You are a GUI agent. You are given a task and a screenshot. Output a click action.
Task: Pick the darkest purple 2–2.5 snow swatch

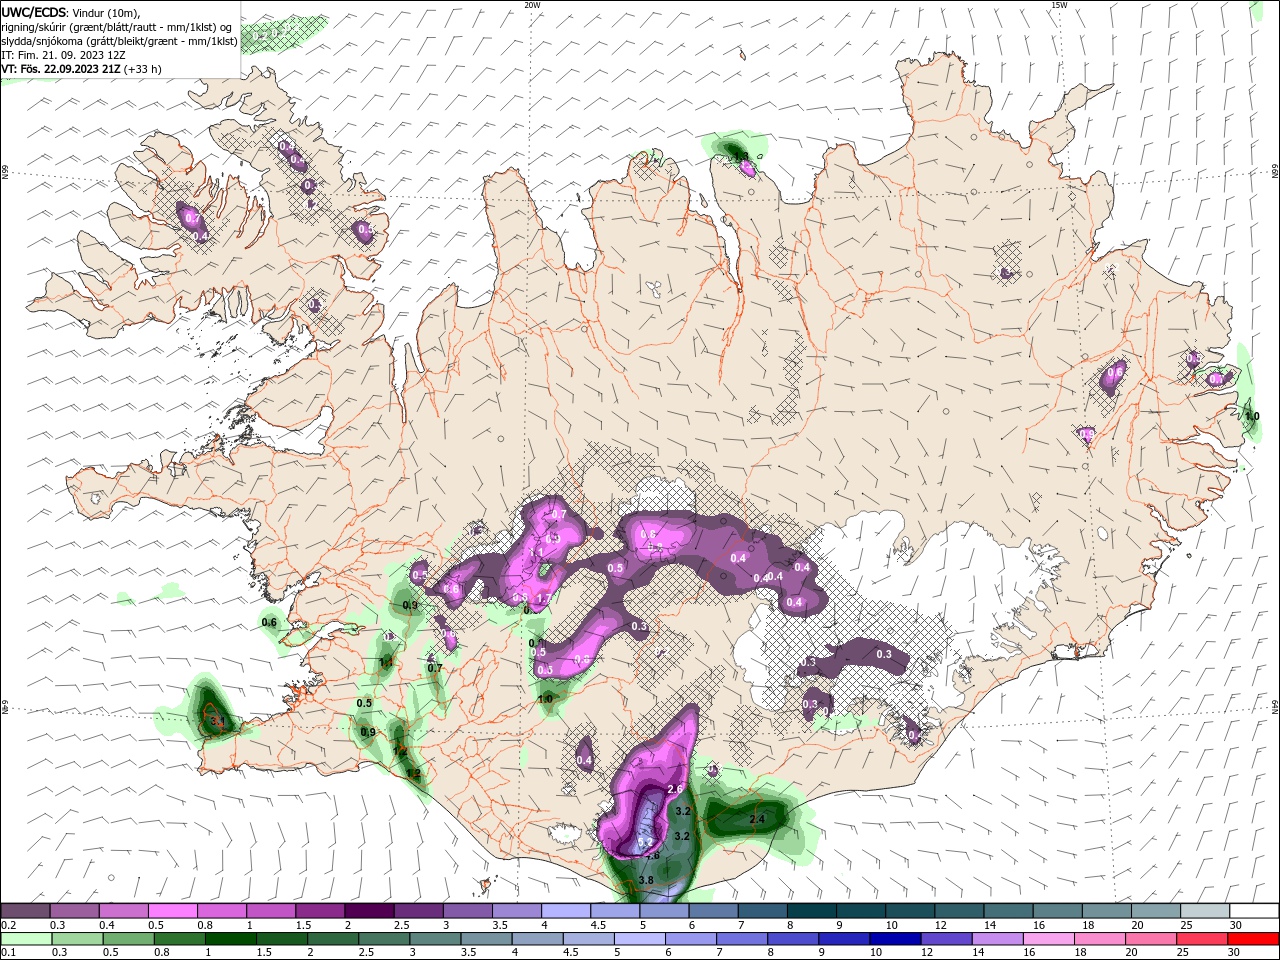(369, 911)
